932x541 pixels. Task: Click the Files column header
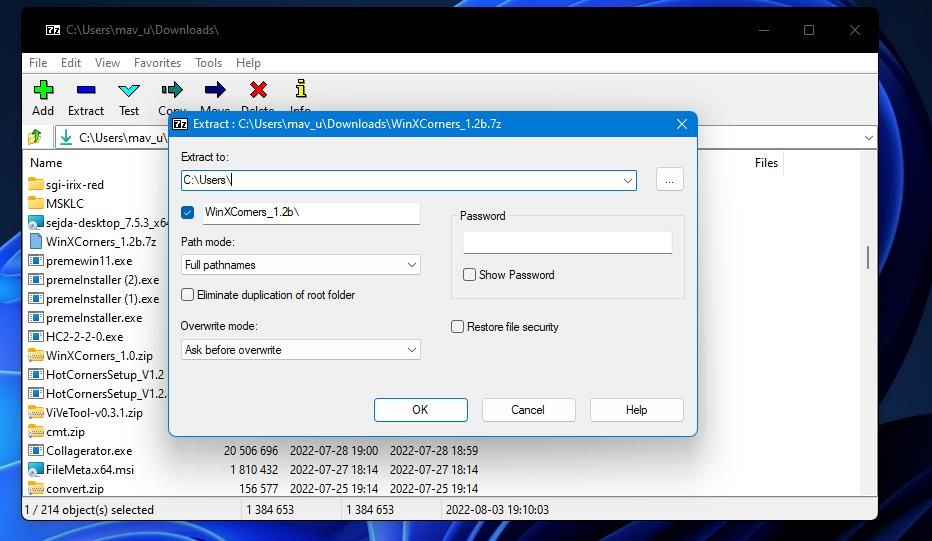tap(766, 162)
